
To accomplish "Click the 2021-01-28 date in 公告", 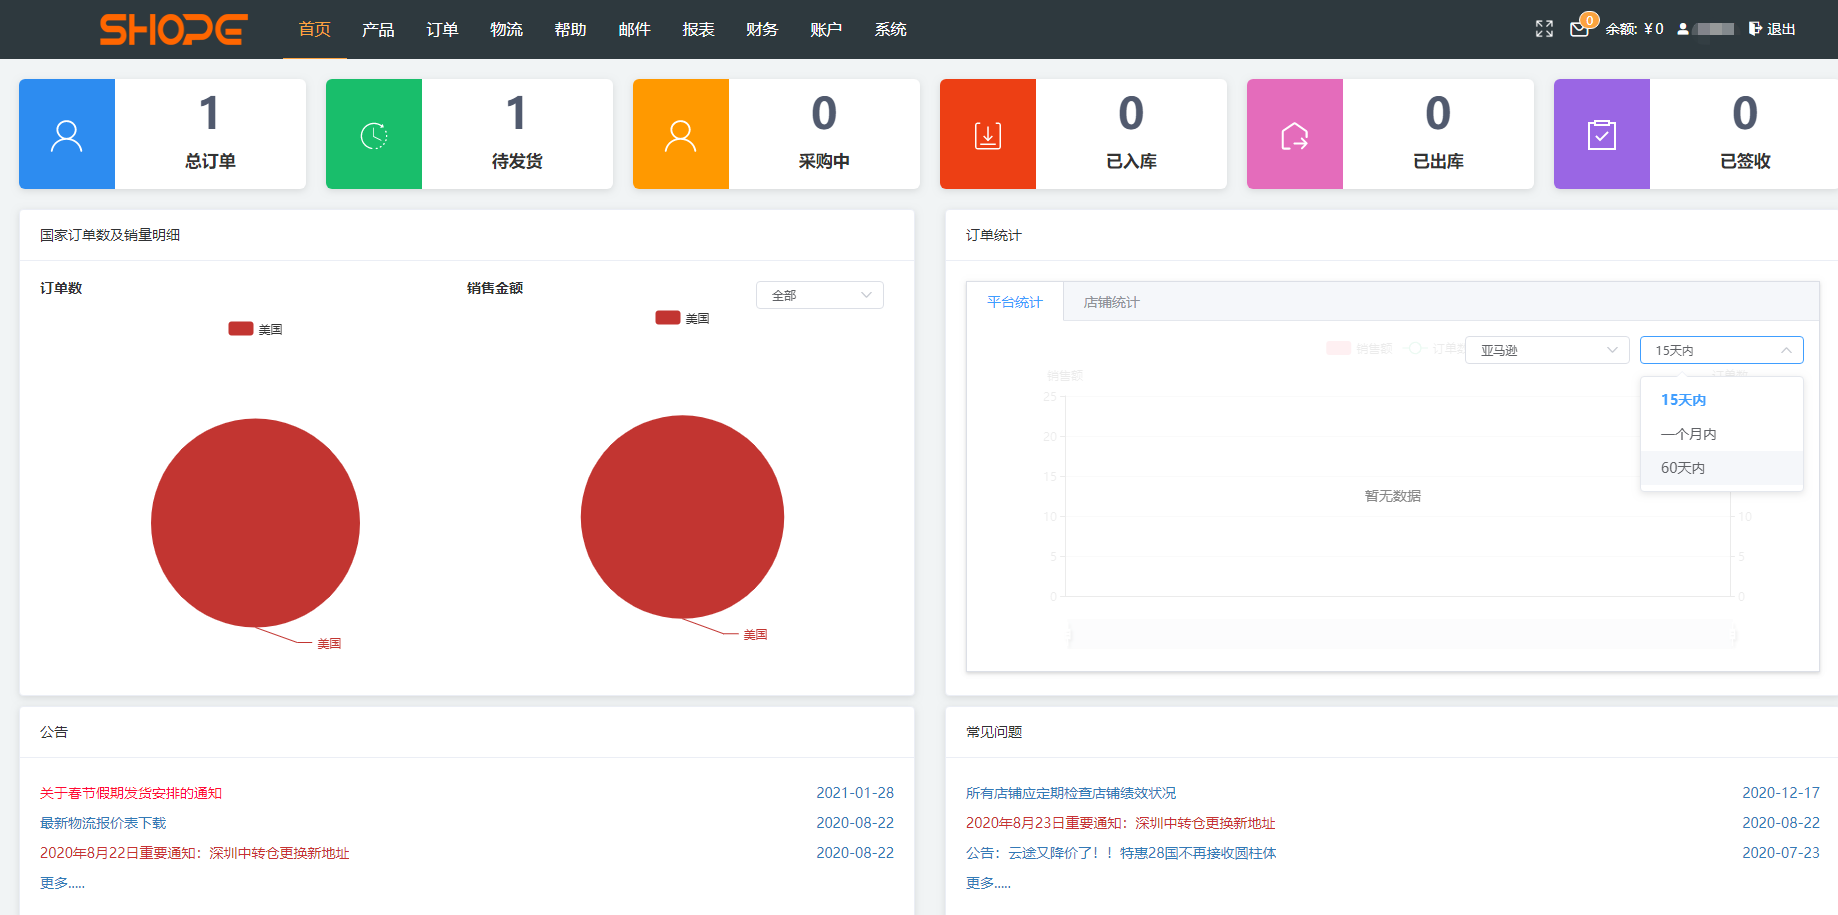I will (855, 793).
